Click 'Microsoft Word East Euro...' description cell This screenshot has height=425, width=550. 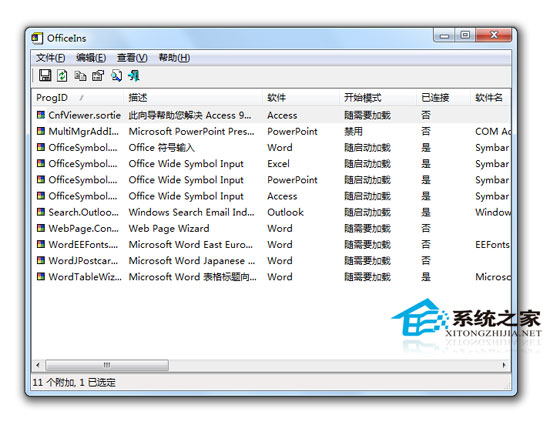pos(190,244)
